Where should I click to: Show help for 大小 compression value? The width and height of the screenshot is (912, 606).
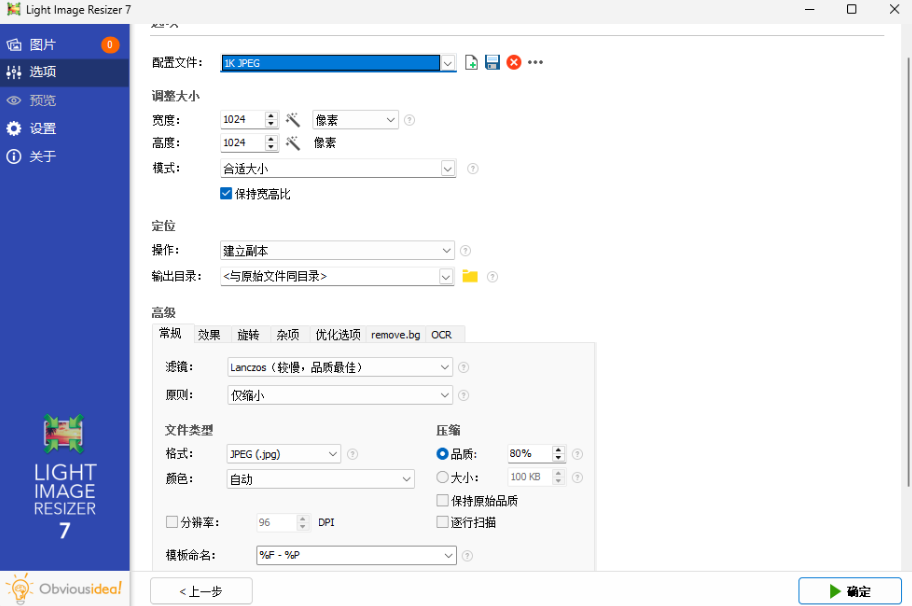(x=578, y=477)
